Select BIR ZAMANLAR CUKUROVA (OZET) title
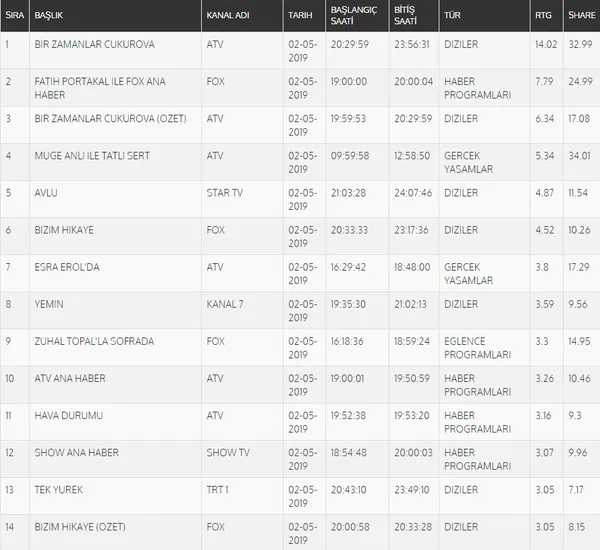The image size is (600, 550). (x=111, y=119)
